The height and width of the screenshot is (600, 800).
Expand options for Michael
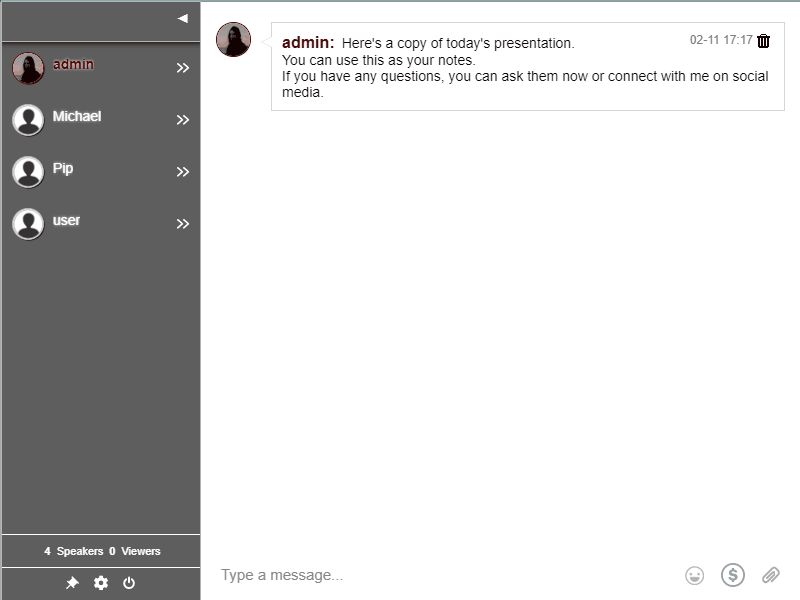183,120
